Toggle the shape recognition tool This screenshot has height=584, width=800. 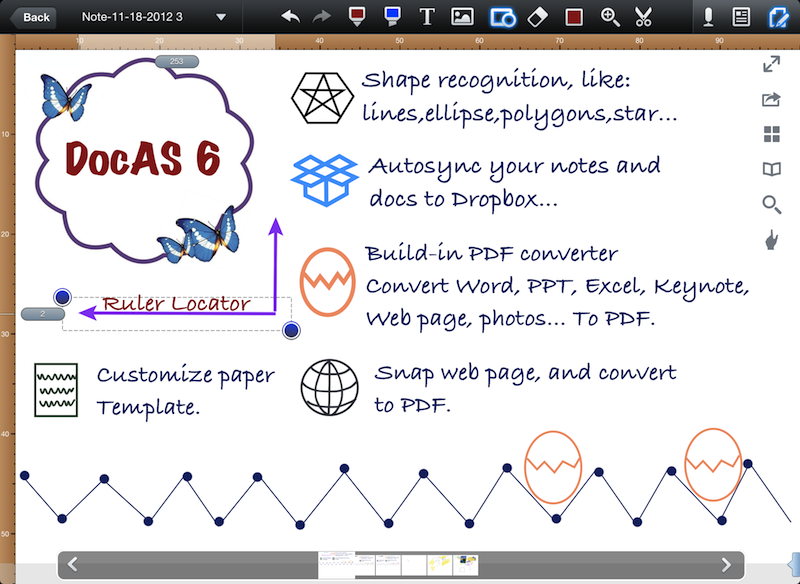point(503,17)
